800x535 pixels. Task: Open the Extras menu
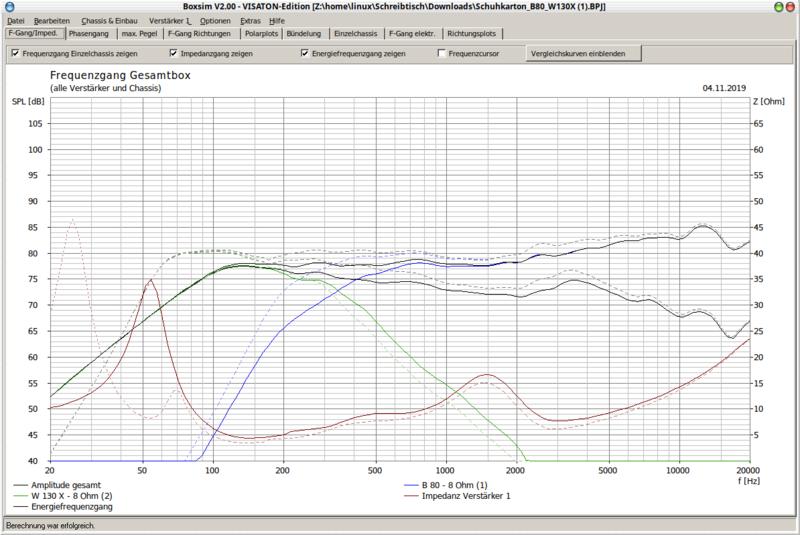(250, 20)
